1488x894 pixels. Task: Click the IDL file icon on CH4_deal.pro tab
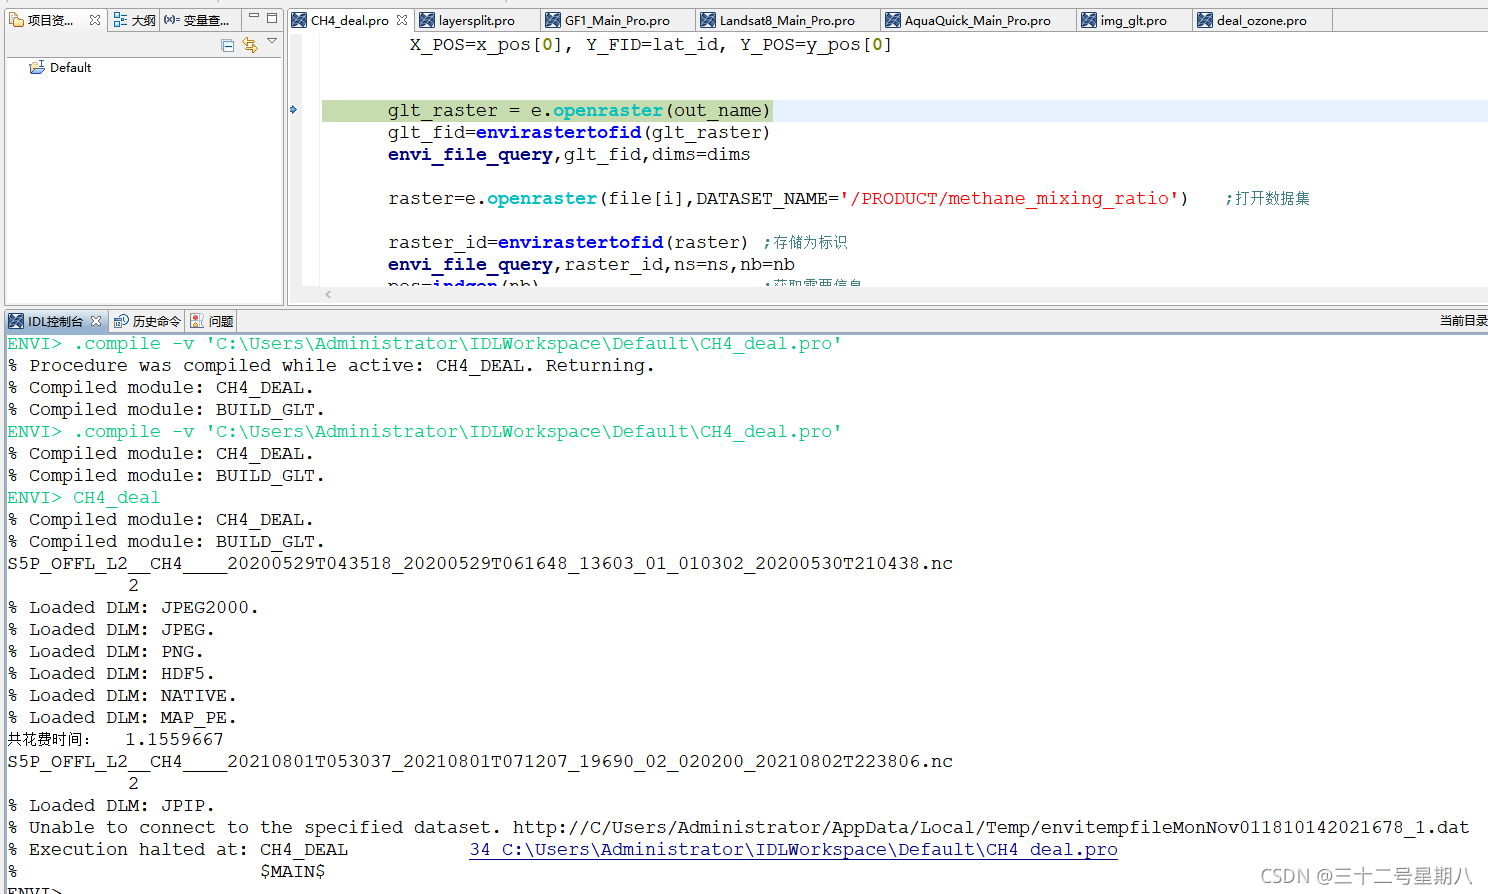click(299, 20)
